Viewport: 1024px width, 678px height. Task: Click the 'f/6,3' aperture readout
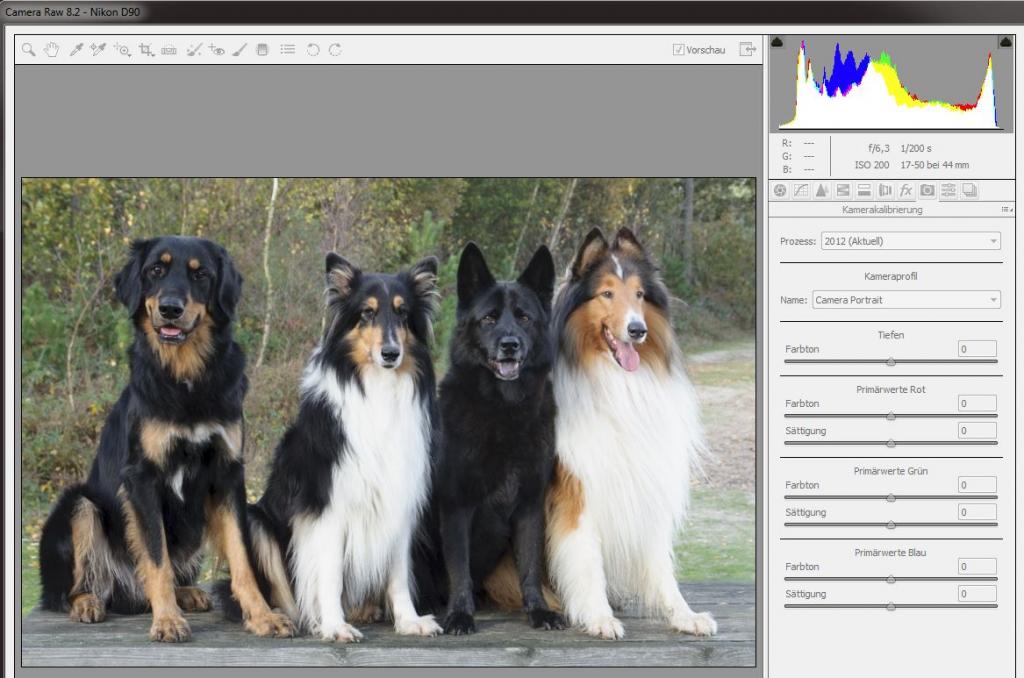click(879, 148)
